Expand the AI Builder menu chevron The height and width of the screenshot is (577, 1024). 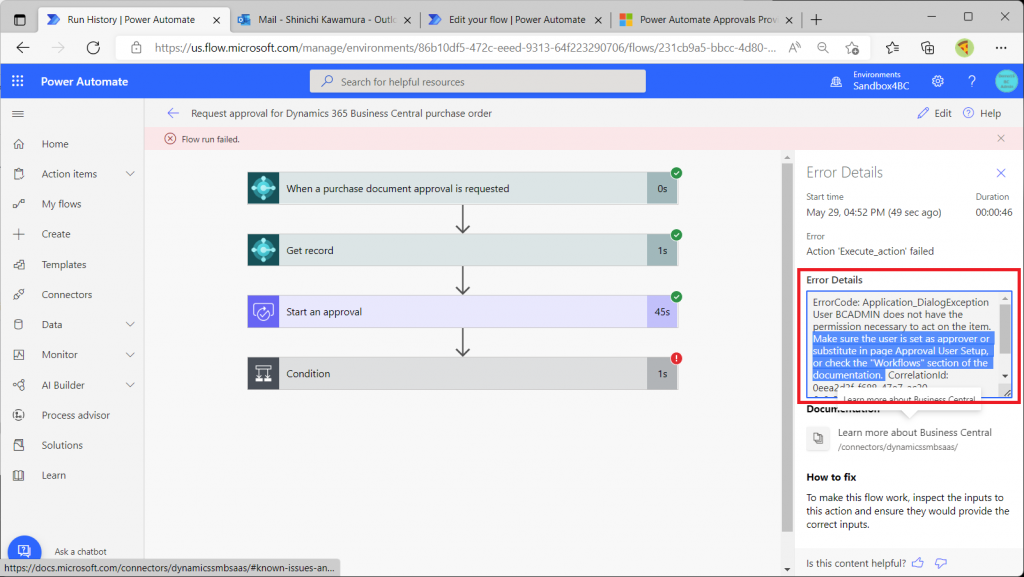pos(130,385)
